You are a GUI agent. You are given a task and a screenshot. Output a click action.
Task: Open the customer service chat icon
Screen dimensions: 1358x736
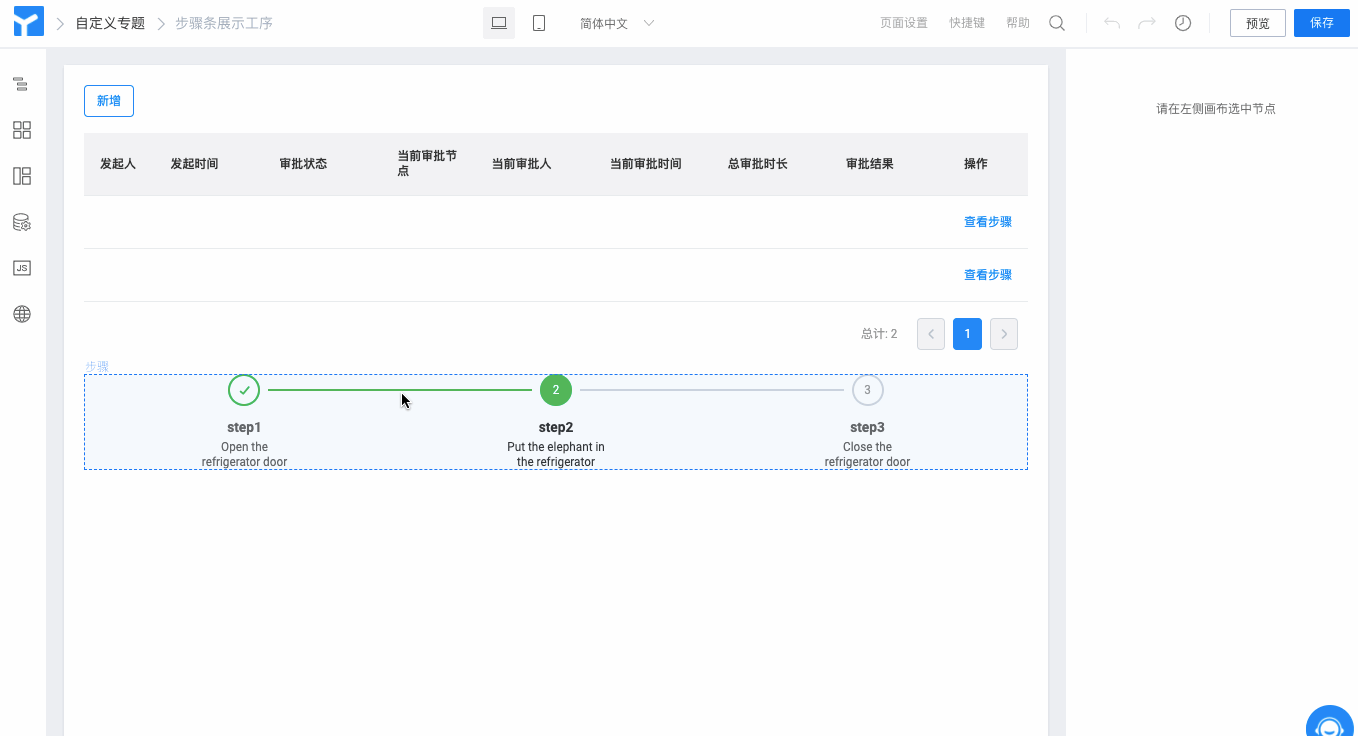(1329, 724)
